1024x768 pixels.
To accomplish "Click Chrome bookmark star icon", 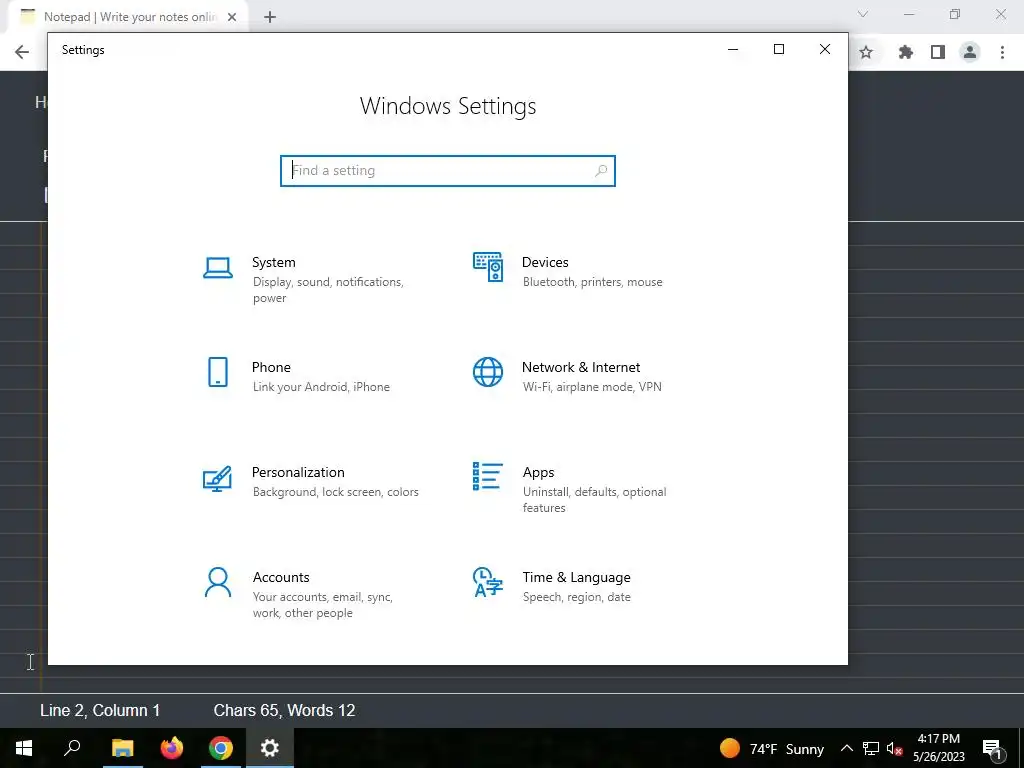I will click(x=866, y=52).
